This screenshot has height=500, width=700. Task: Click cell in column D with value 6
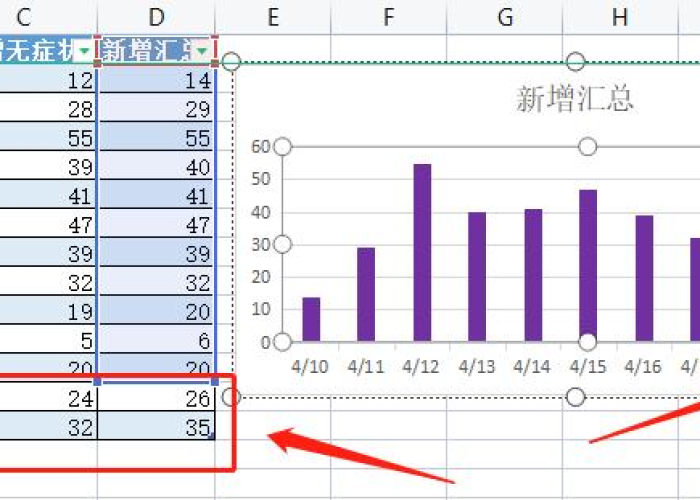tap(156, 340)
